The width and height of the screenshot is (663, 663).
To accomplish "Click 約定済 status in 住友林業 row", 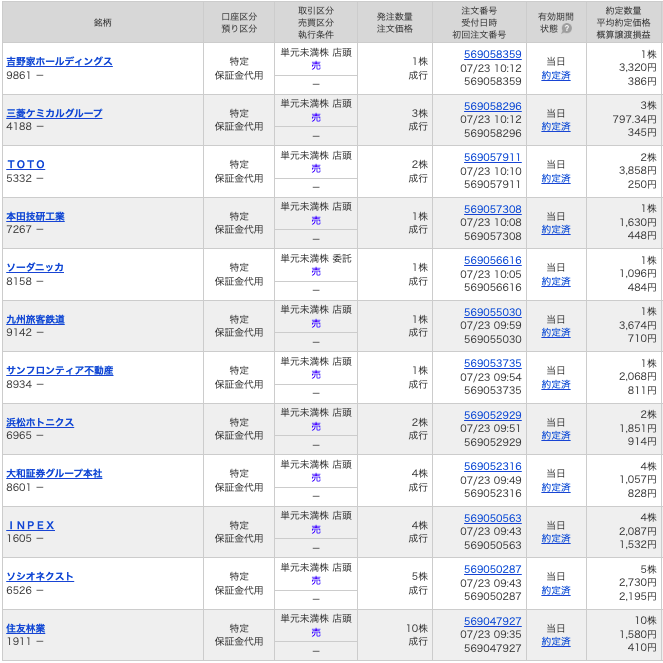I will point(556,641).
